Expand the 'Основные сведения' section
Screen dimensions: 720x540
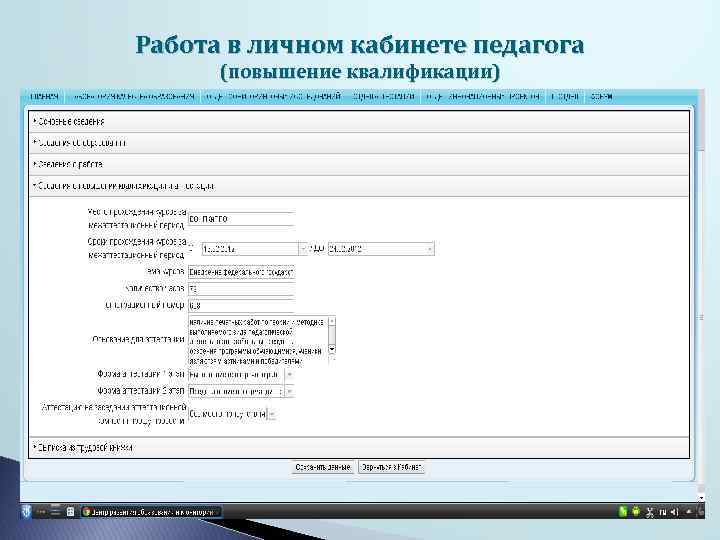pyautogui.click(x=359, y=122)
